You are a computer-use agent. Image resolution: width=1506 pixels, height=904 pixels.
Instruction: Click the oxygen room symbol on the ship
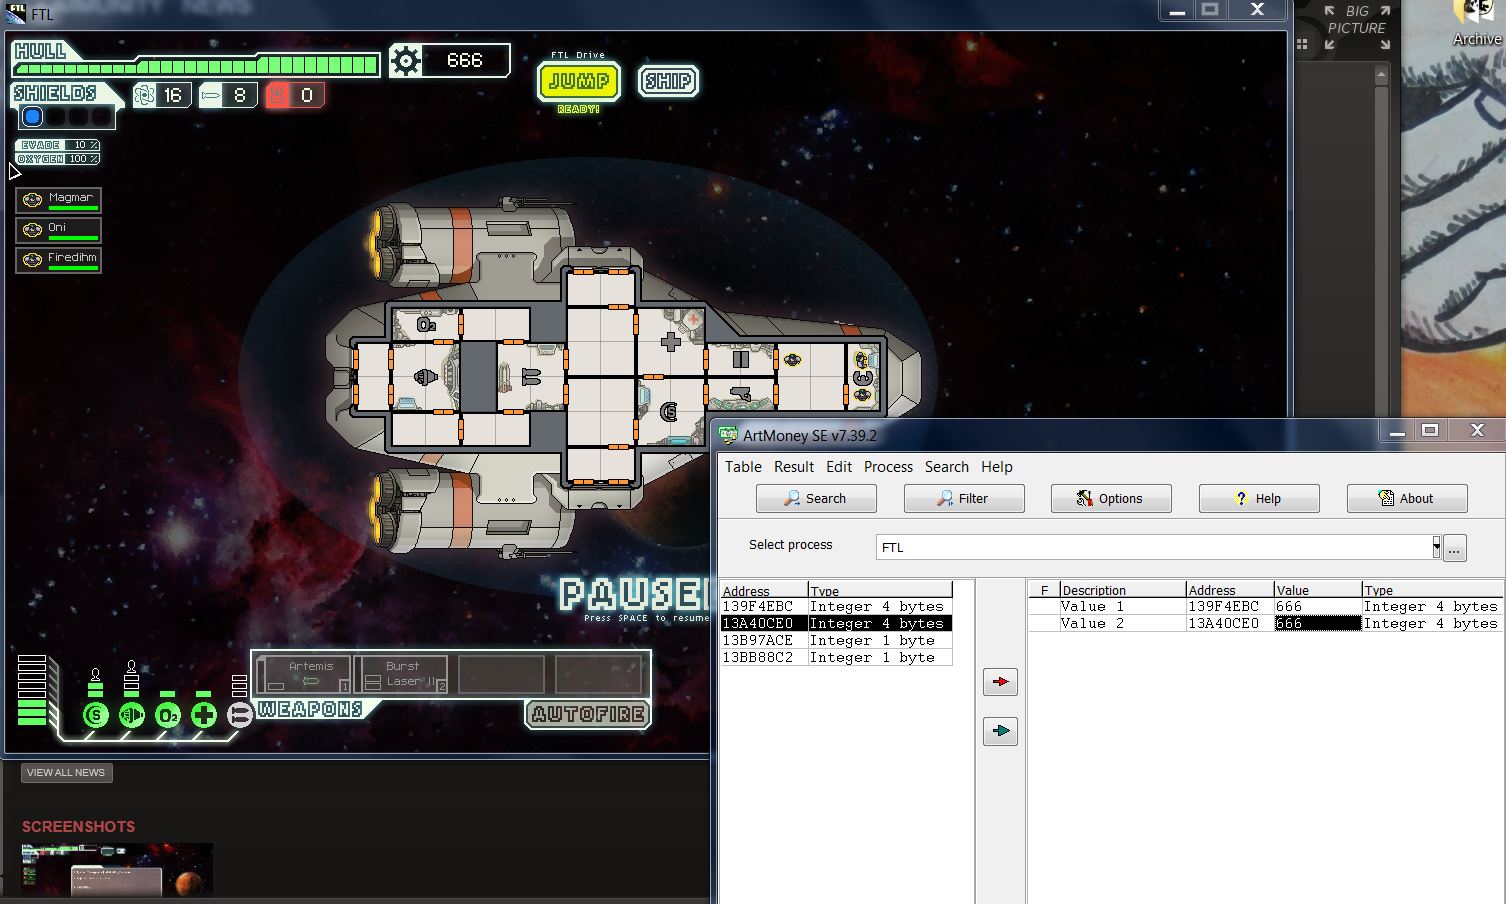pyautogui.click(x=426, y=324)
